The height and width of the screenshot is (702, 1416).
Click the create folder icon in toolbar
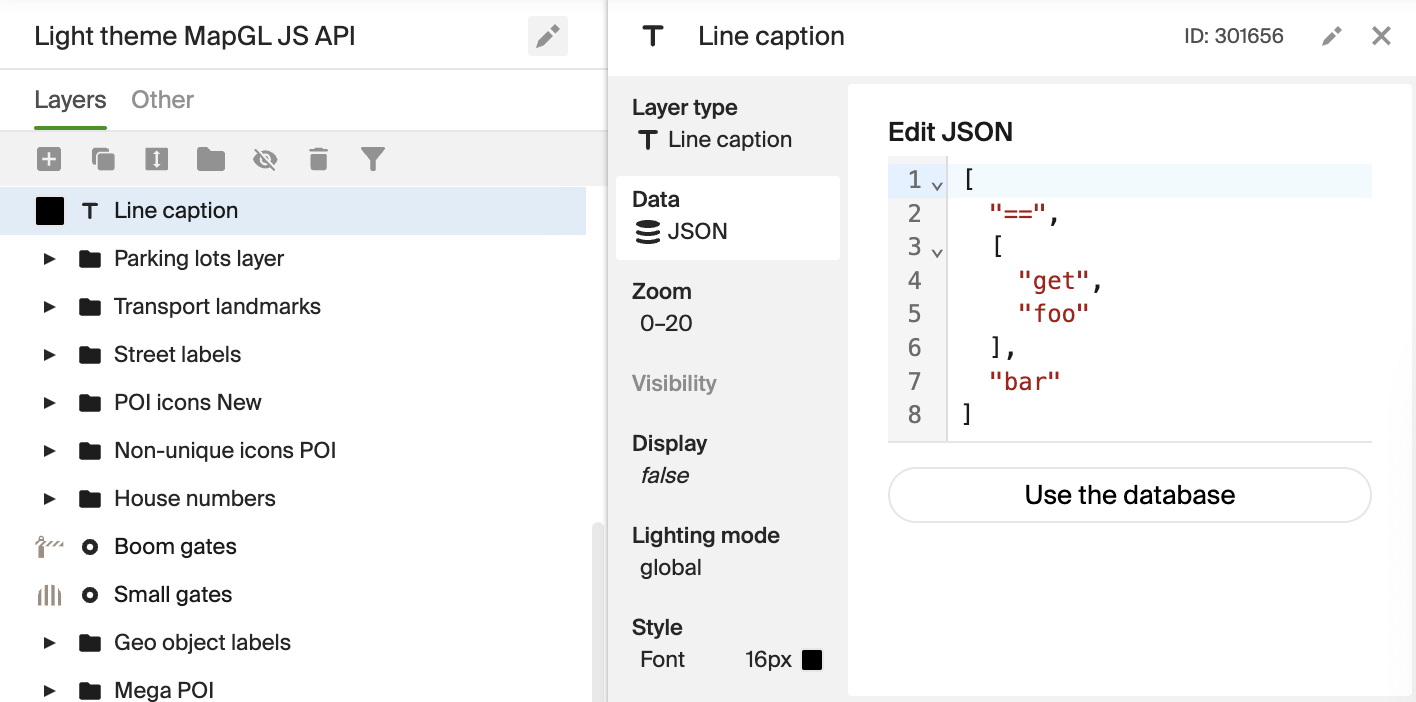coord(210,159)
